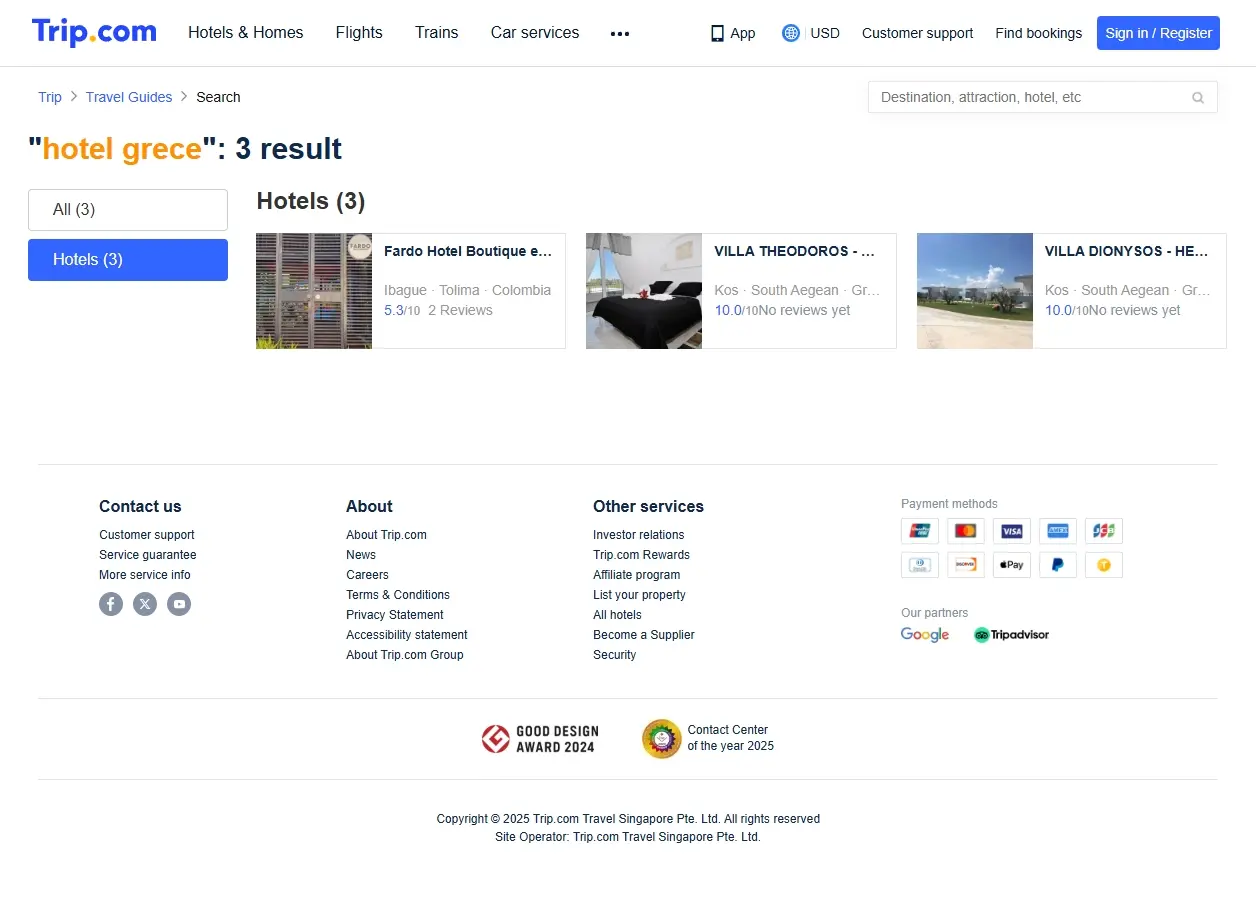The width and height of the screenshot is (1256, 921).
Task: Click the JCB payment icon
Action: pos(1104,531)
